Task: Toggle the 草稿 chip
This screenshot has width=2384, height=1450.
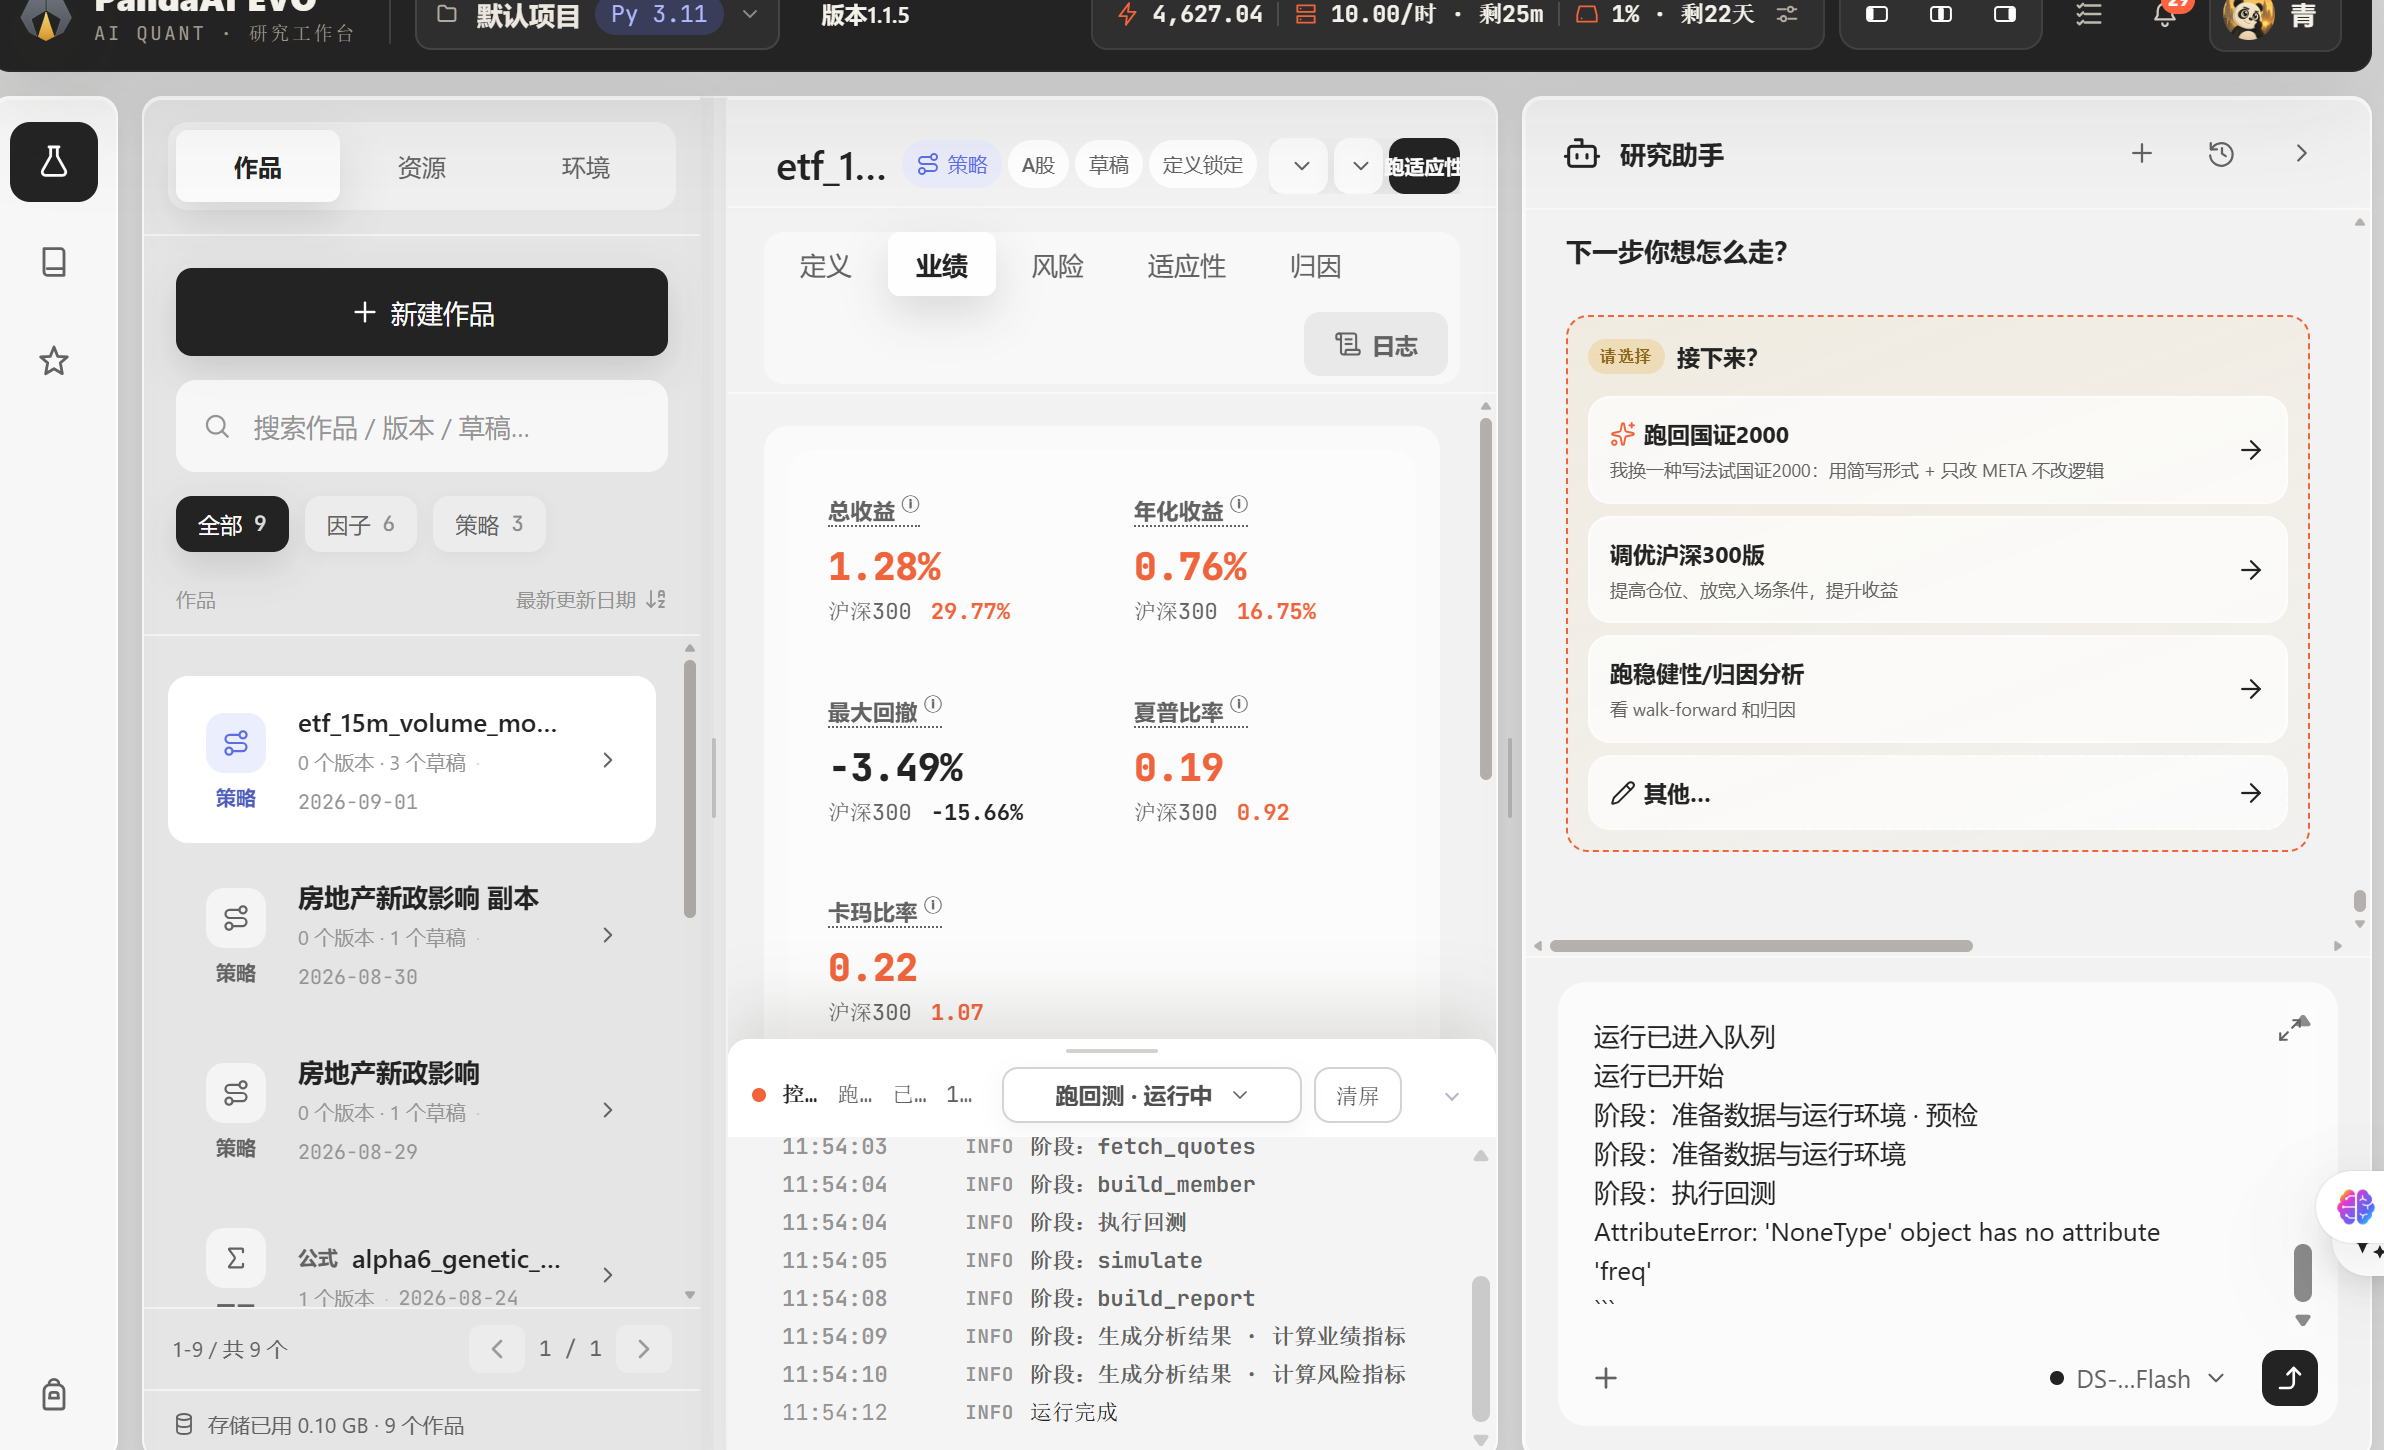Action: [1108, 165]
